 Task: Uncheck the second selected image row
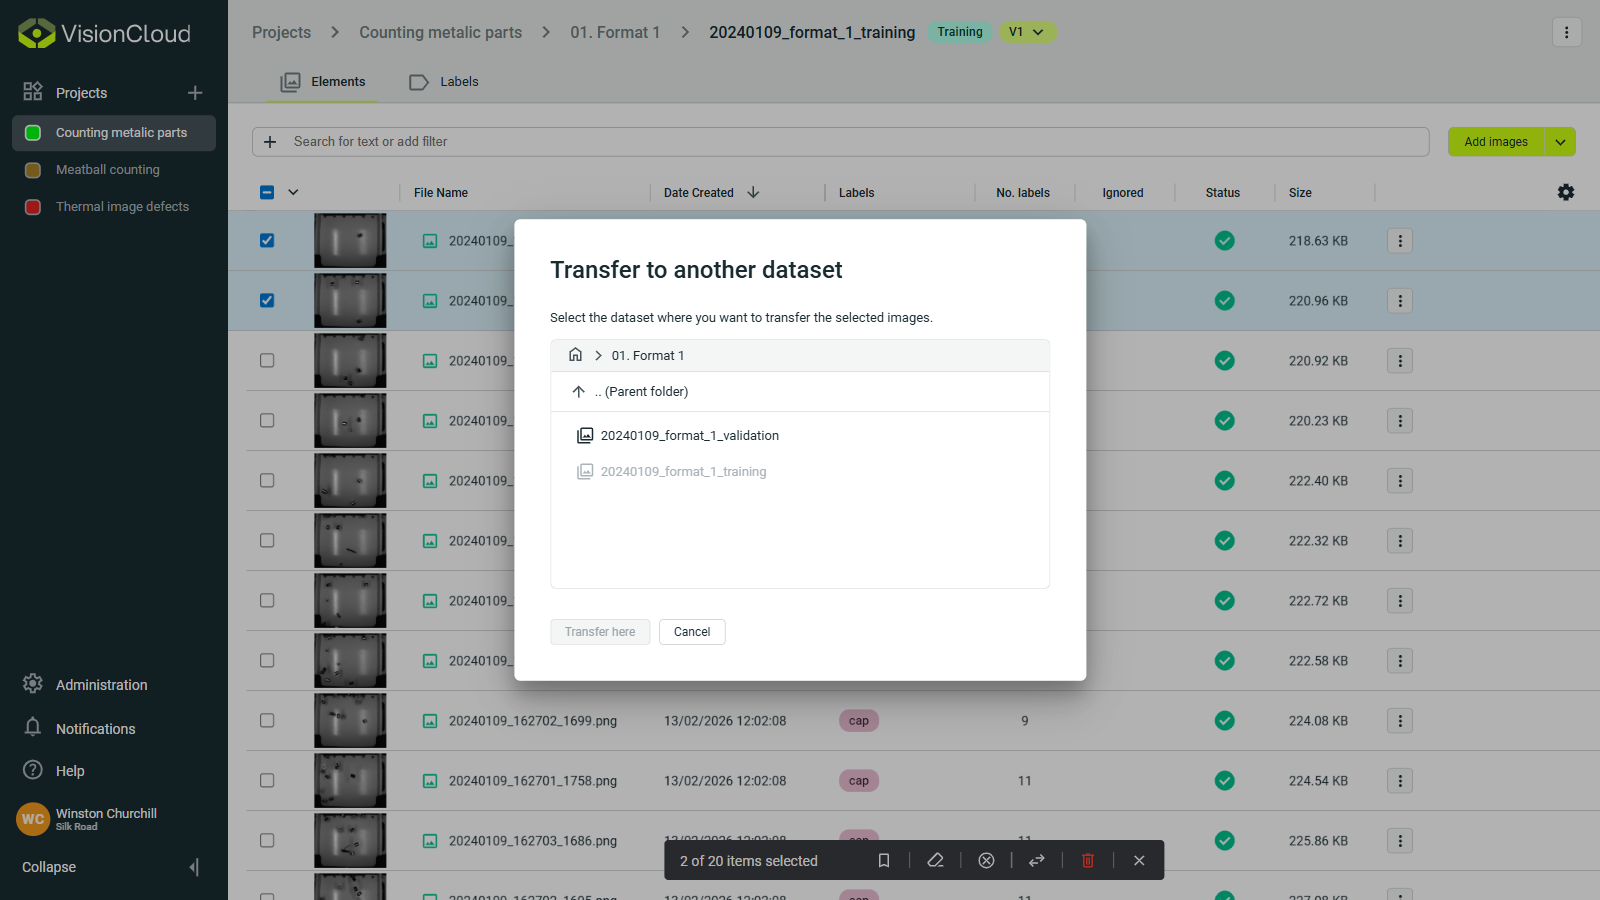(x=267, y=300)
